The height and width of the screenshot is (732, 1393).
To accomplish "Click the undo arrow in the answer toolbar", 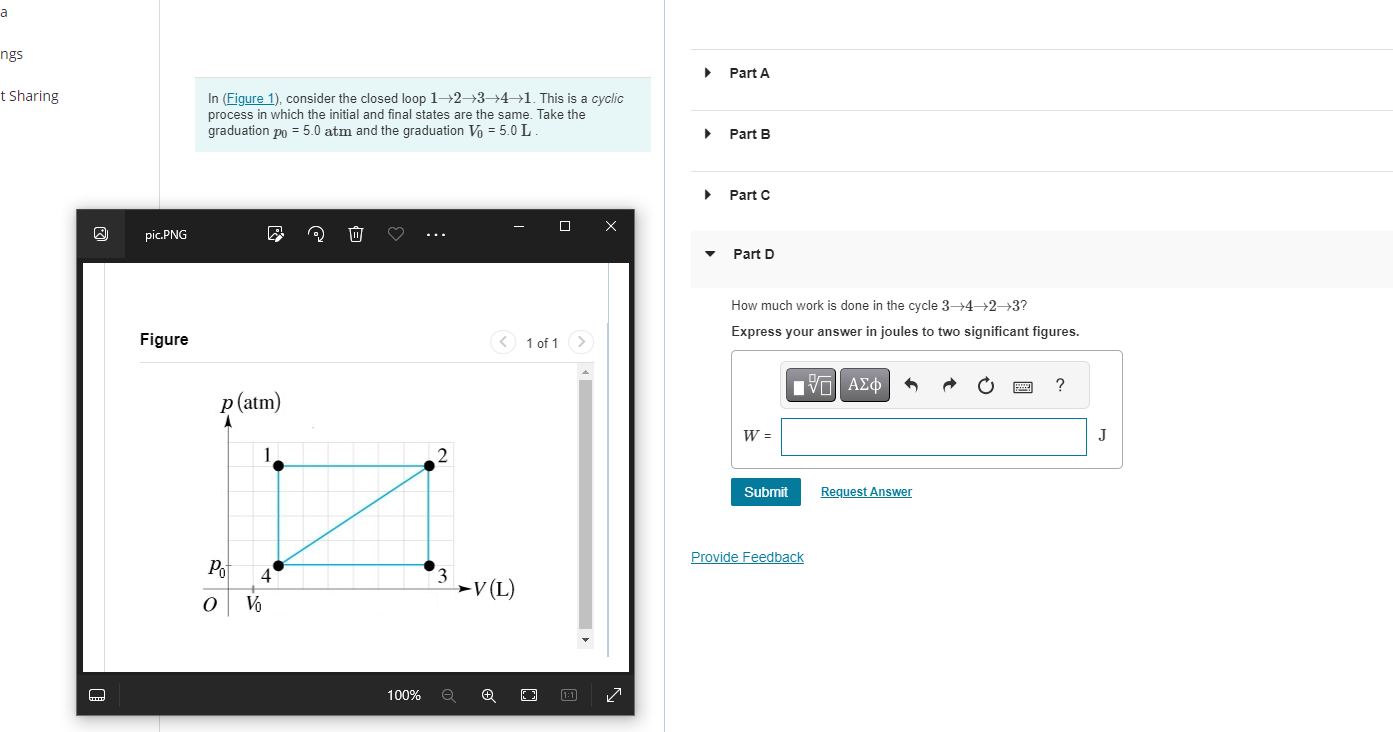I will click(x=911, y=385).
